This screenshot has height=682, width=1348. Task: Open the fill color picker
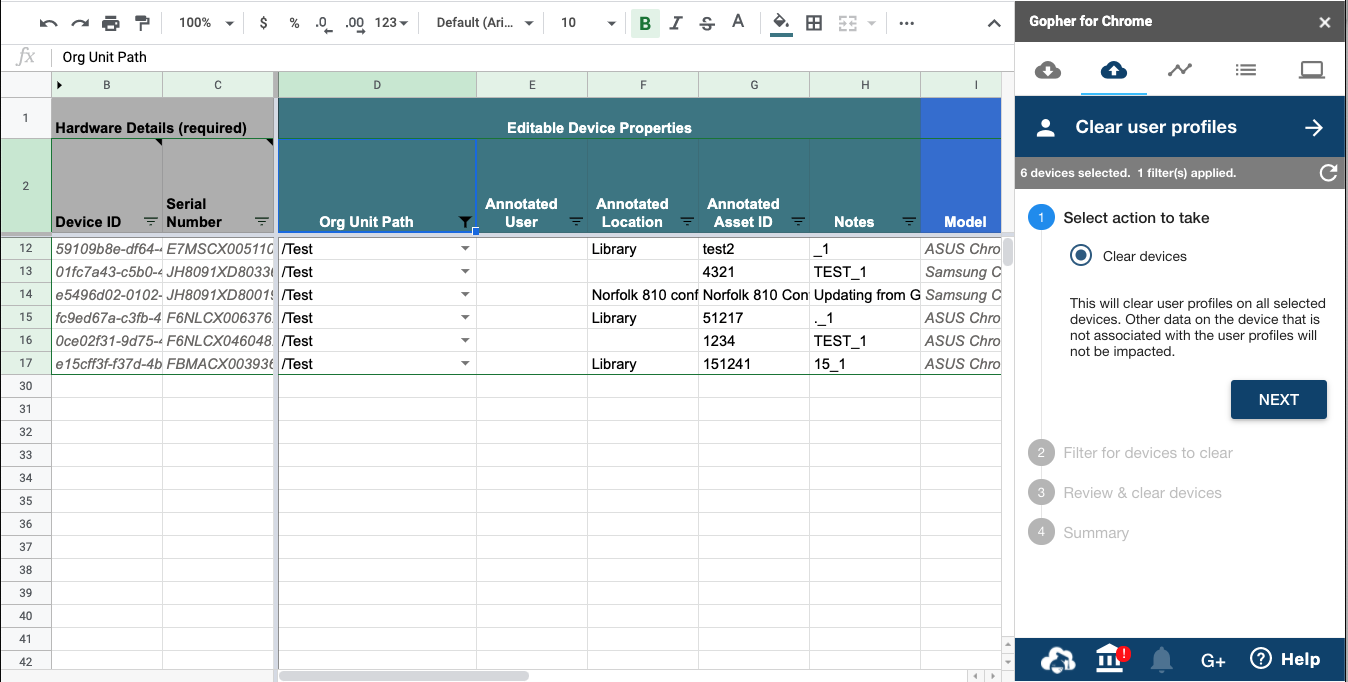tap(781, 23)
